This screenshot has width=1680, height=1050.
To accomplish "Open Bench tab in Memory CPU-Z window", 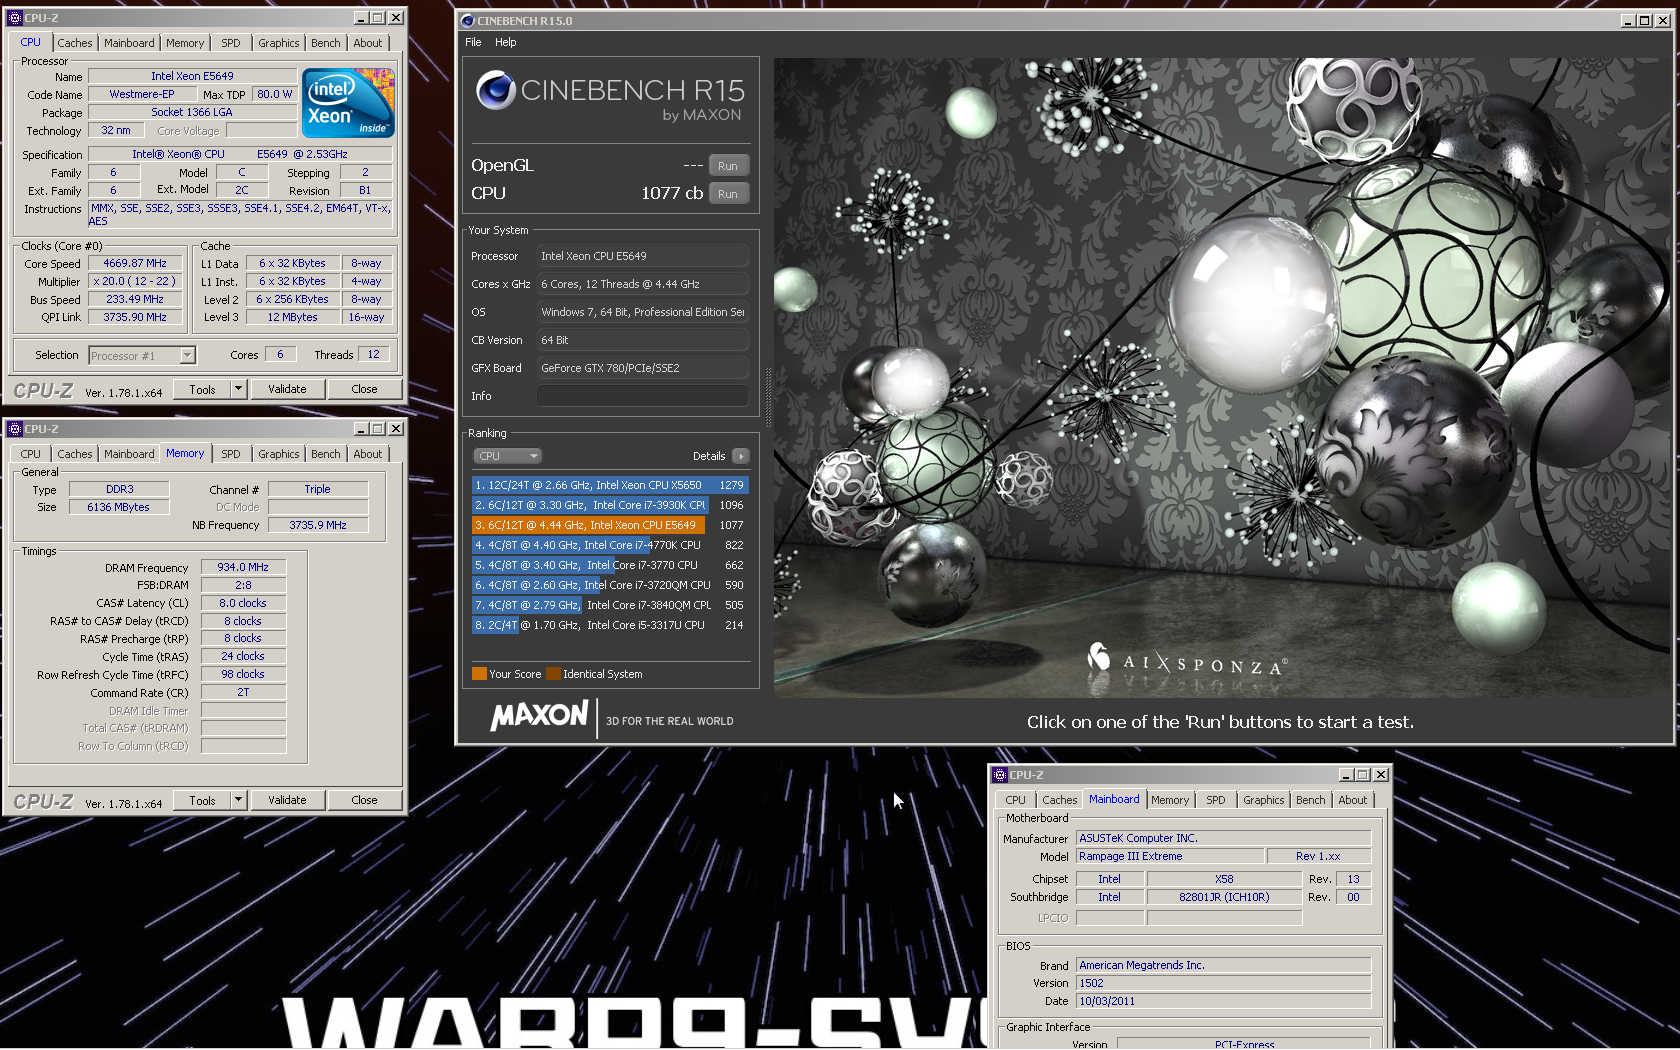I will click(x=325, y=454).
